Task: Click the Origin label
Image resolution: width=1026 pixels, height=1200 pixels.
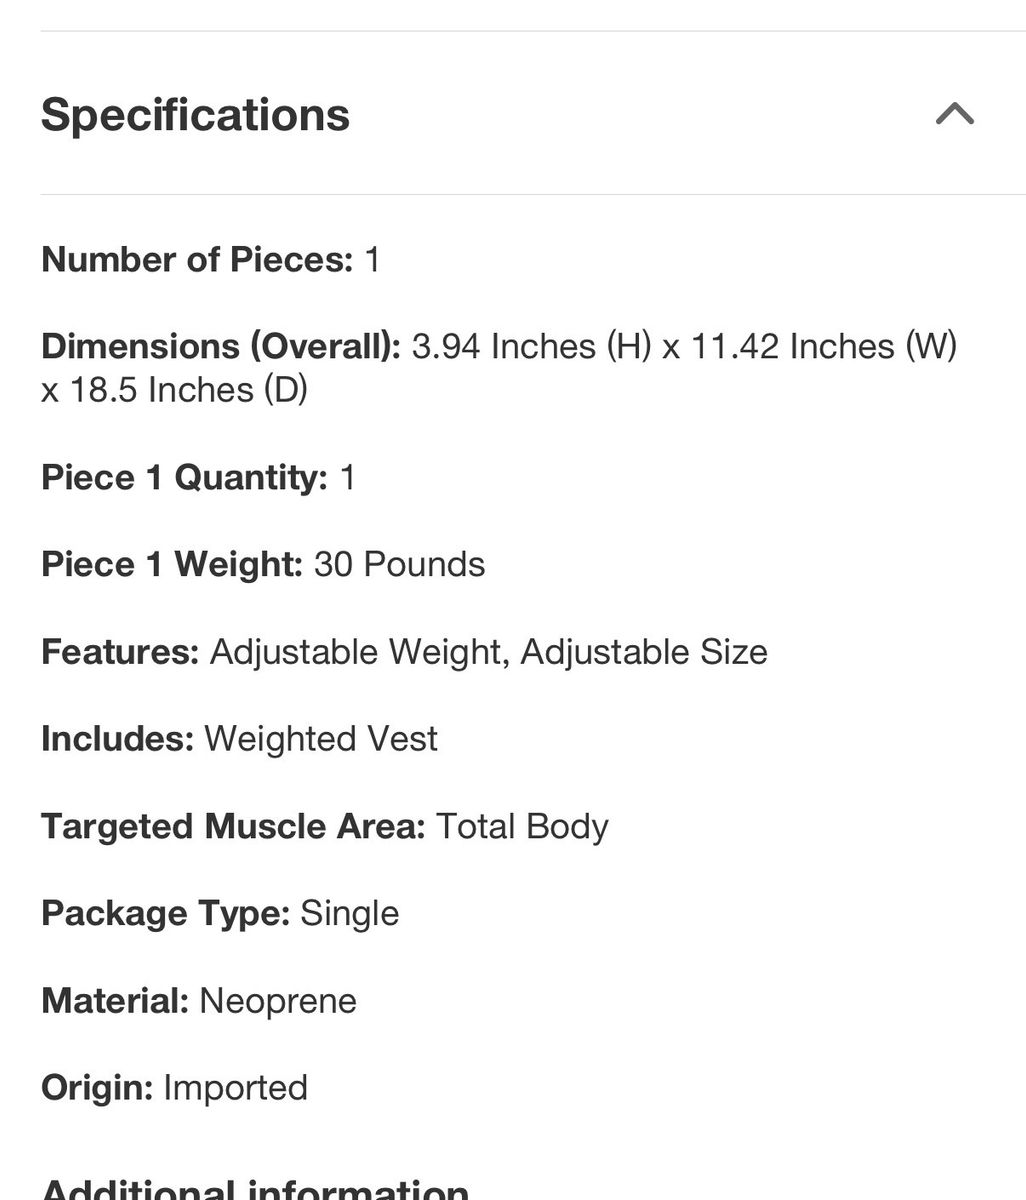Action: pyautogui.click(x=97, y=1087)
